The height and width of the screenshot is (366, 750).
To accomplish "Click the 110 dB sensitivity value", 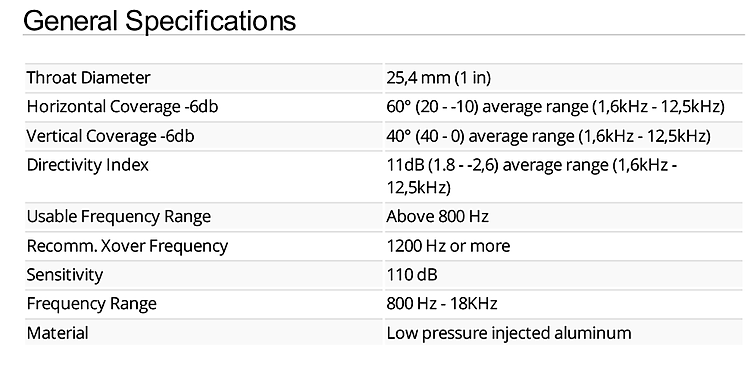I will pyautogui.click(x=412, y=275).
